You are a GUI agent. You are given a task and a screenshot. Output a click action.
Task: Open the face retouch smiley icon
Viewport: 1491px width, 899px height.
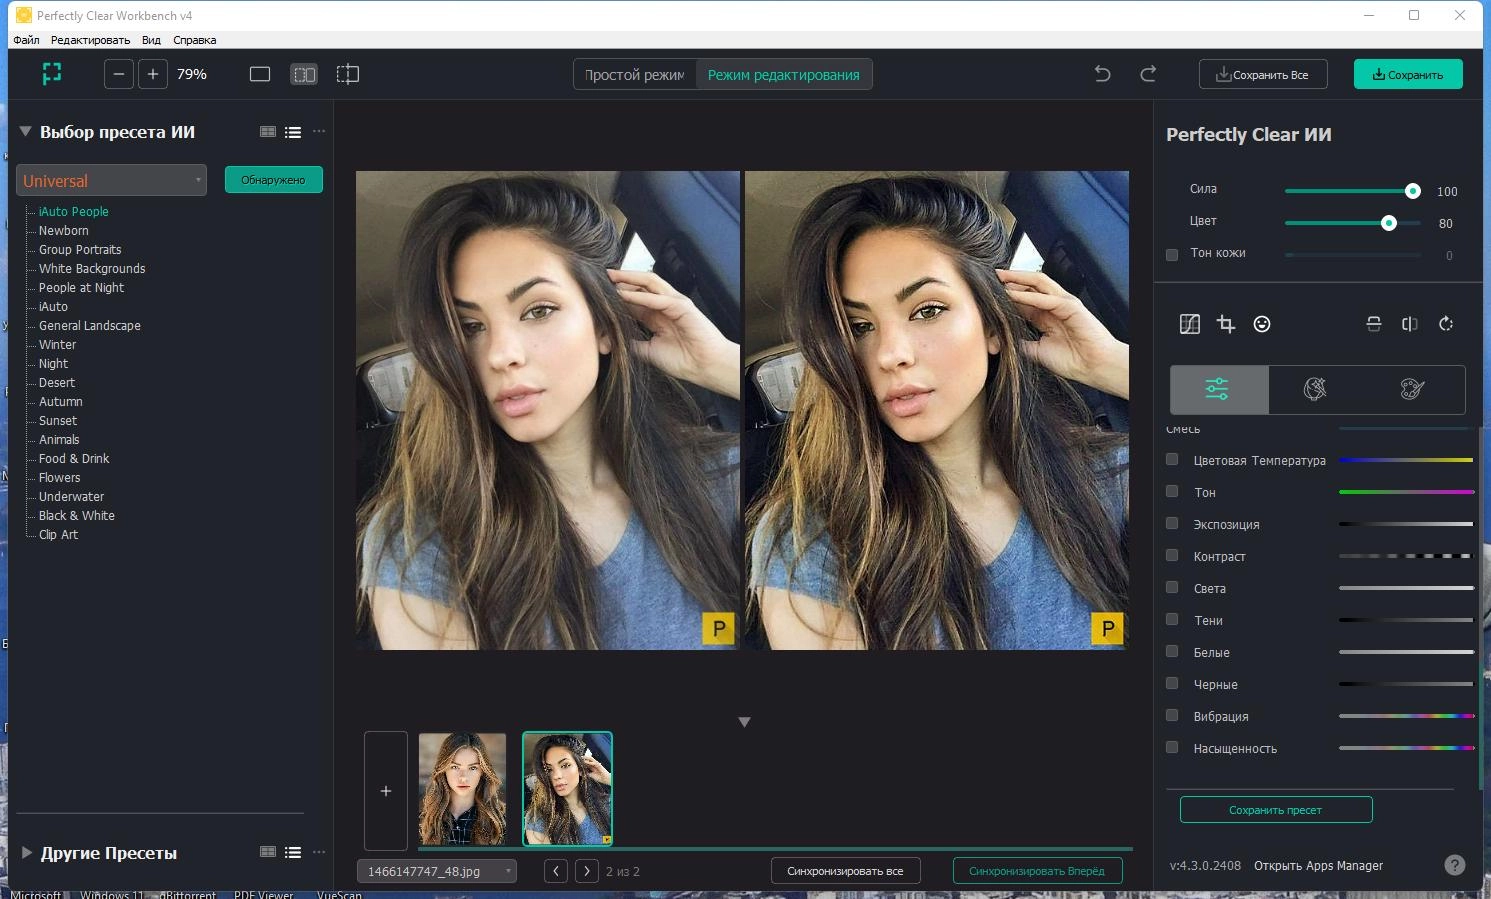(1262, 323)
